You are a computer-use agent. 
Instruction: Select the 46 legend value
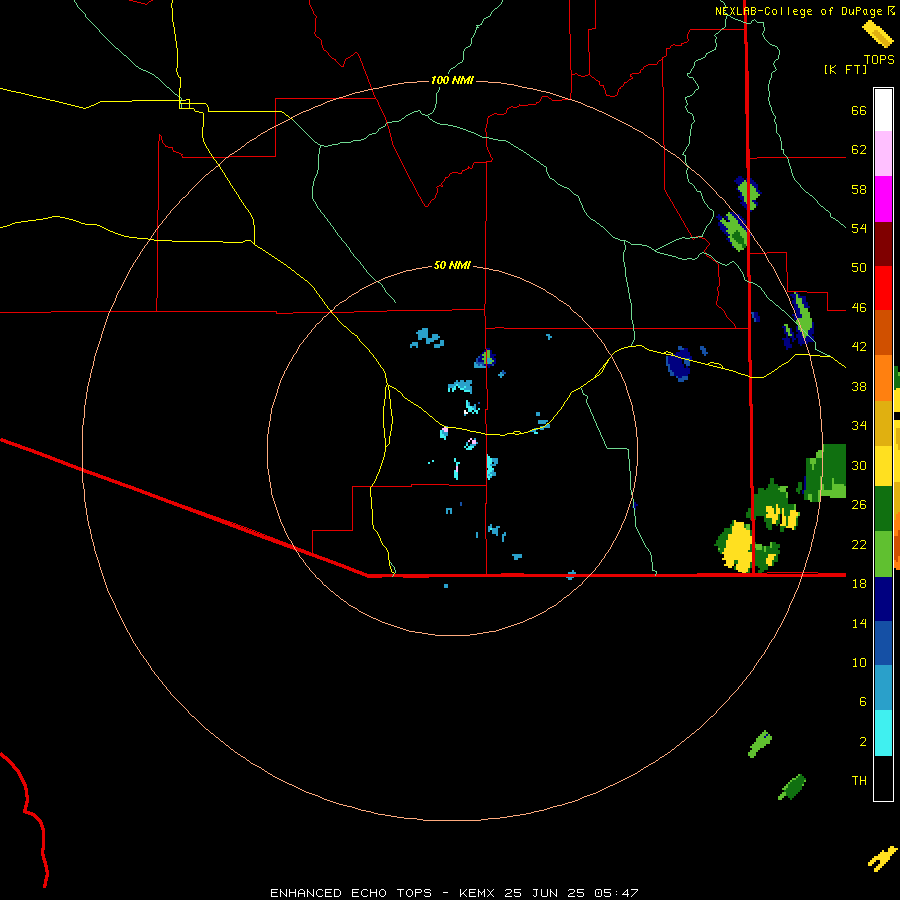point(859,308)
